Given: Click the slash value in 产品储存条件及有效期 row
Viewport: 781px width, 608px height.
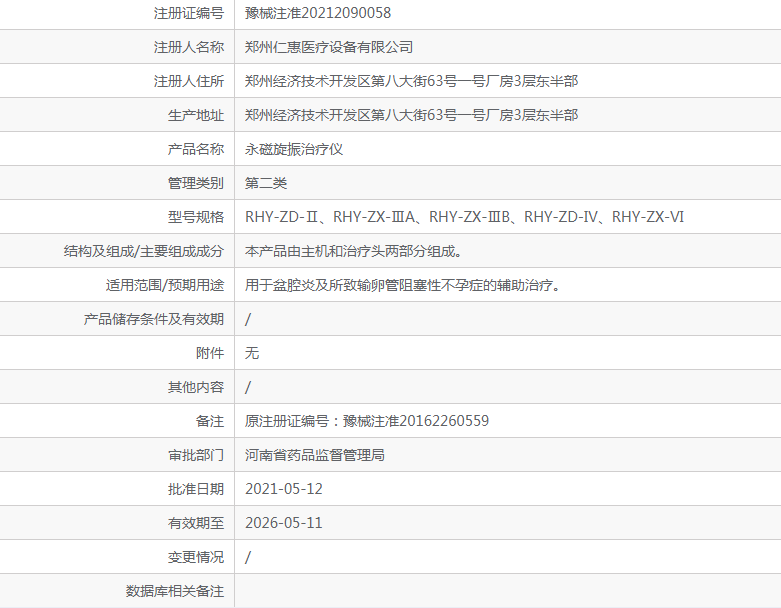Looking at the screenshot, I should (248, 319).
